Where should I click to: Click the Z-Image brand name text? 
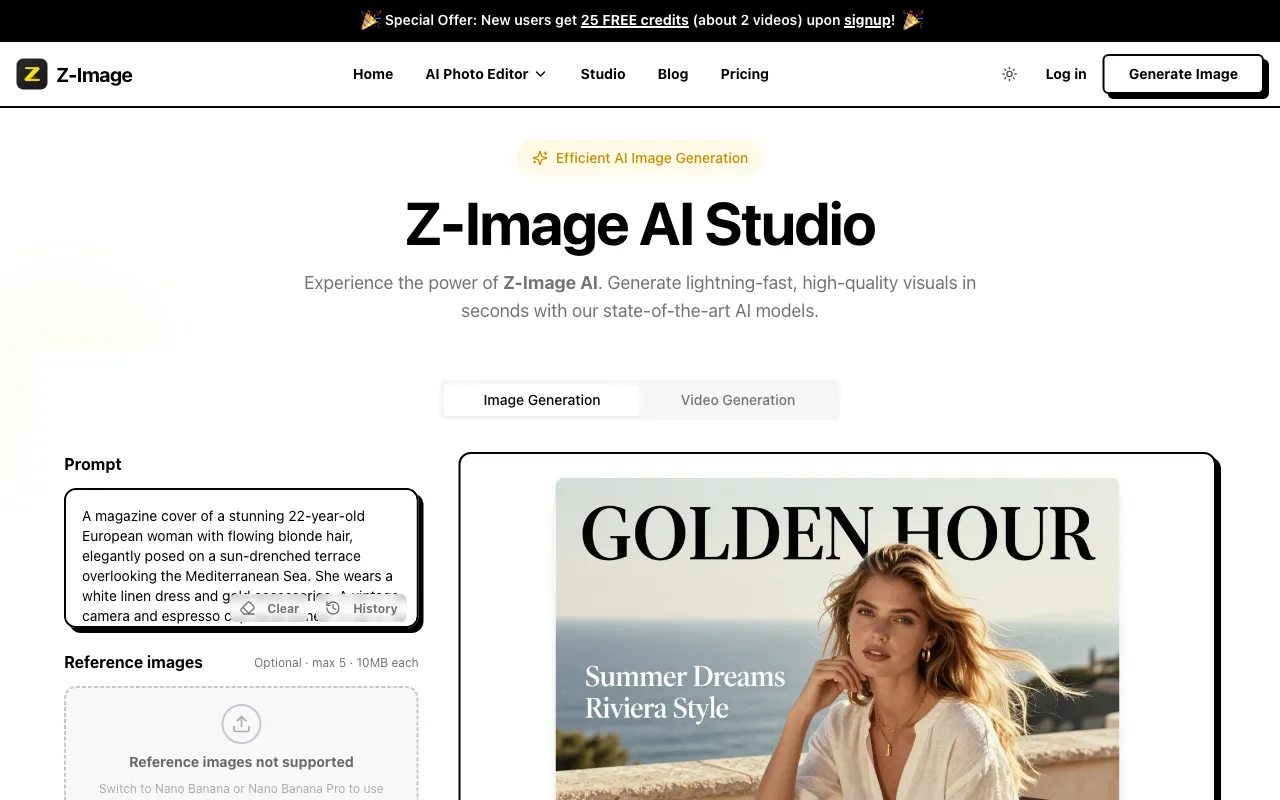tap(94, 75)
